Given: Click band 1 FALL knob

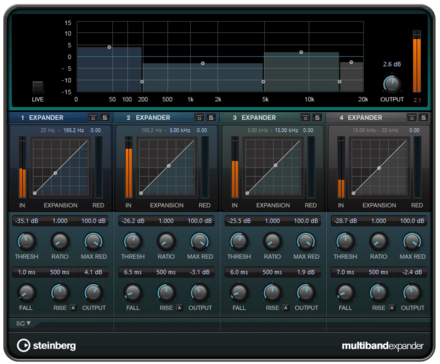Looking at the screenshot, I should 26,293.
